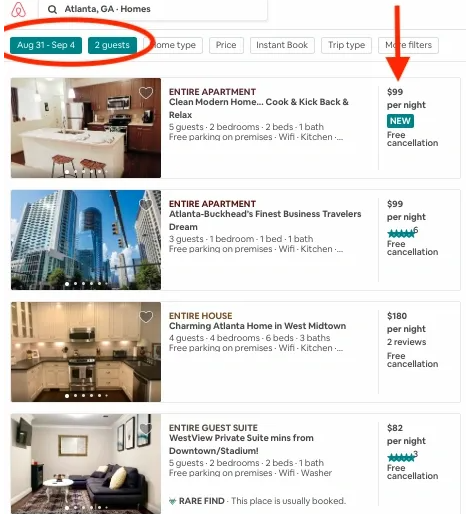Expand the Price filter
Image resolution: width=466 pixels, height=514 pixels.
[226, 45]
